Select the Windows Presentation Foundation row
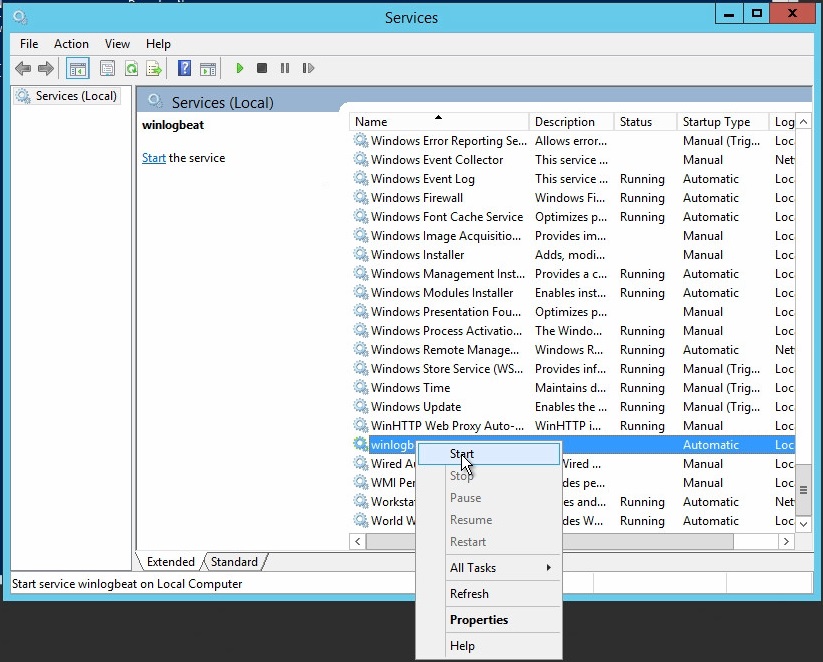Image resolution: width=823 pixels, height=662 pixels. click(572, 312)
